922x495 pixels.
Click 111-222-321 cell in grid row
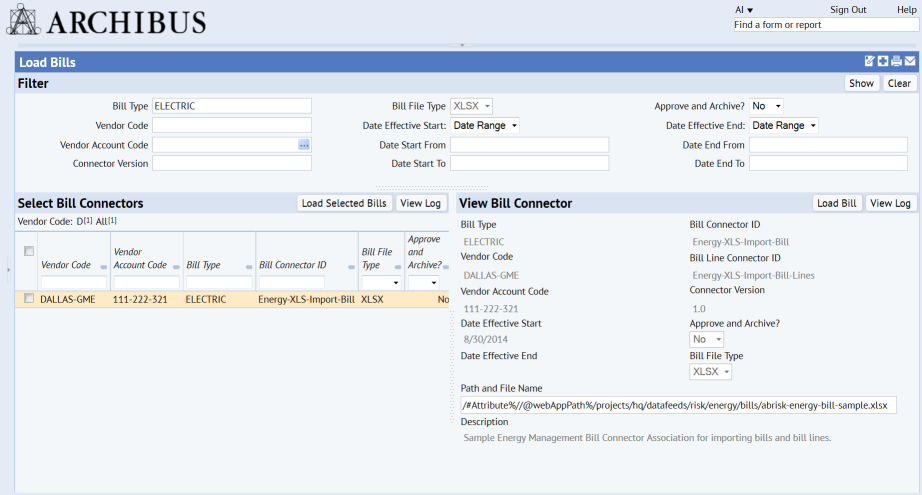click(140, 299)
